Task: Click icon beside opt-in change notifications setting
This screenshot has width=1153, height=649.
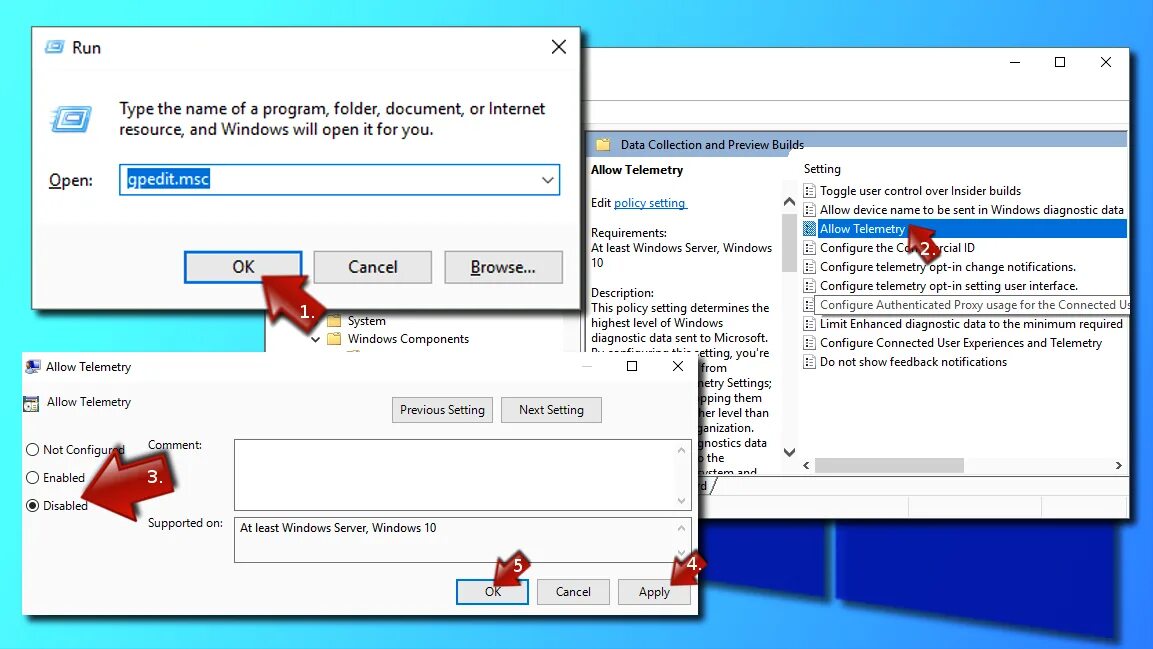Action: (810, 268)
